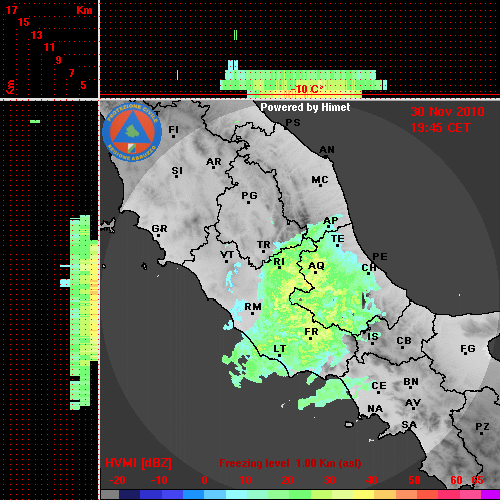Click the blue 0 dBZ color swatch
Image resolution: width=500 pixels, height=500 pixels.
click(193, 494)
